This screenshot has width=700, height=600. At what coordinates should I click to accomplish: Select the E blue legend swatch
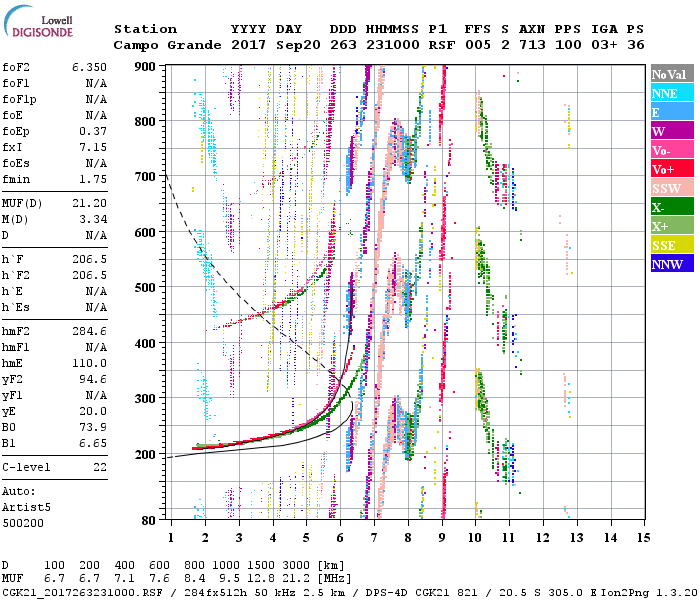(672, 112)
